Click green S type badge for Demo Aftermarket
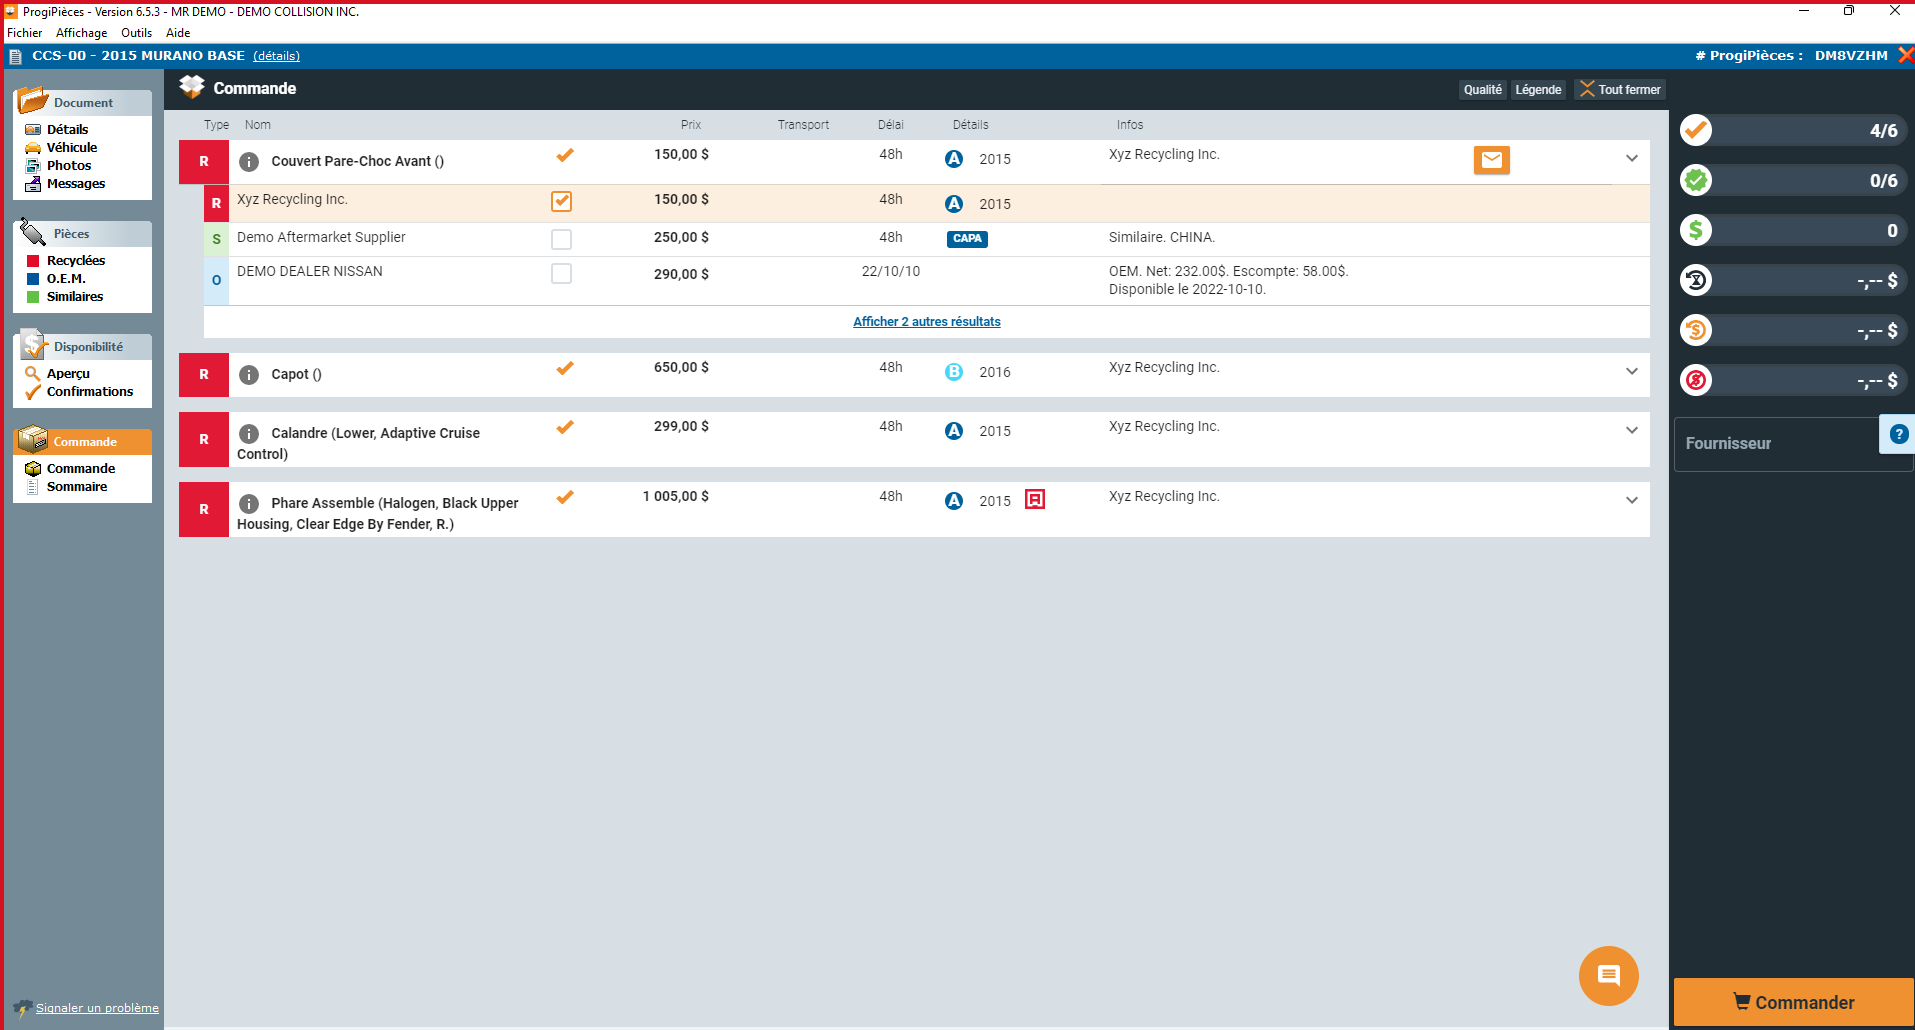 click(216, 239)
